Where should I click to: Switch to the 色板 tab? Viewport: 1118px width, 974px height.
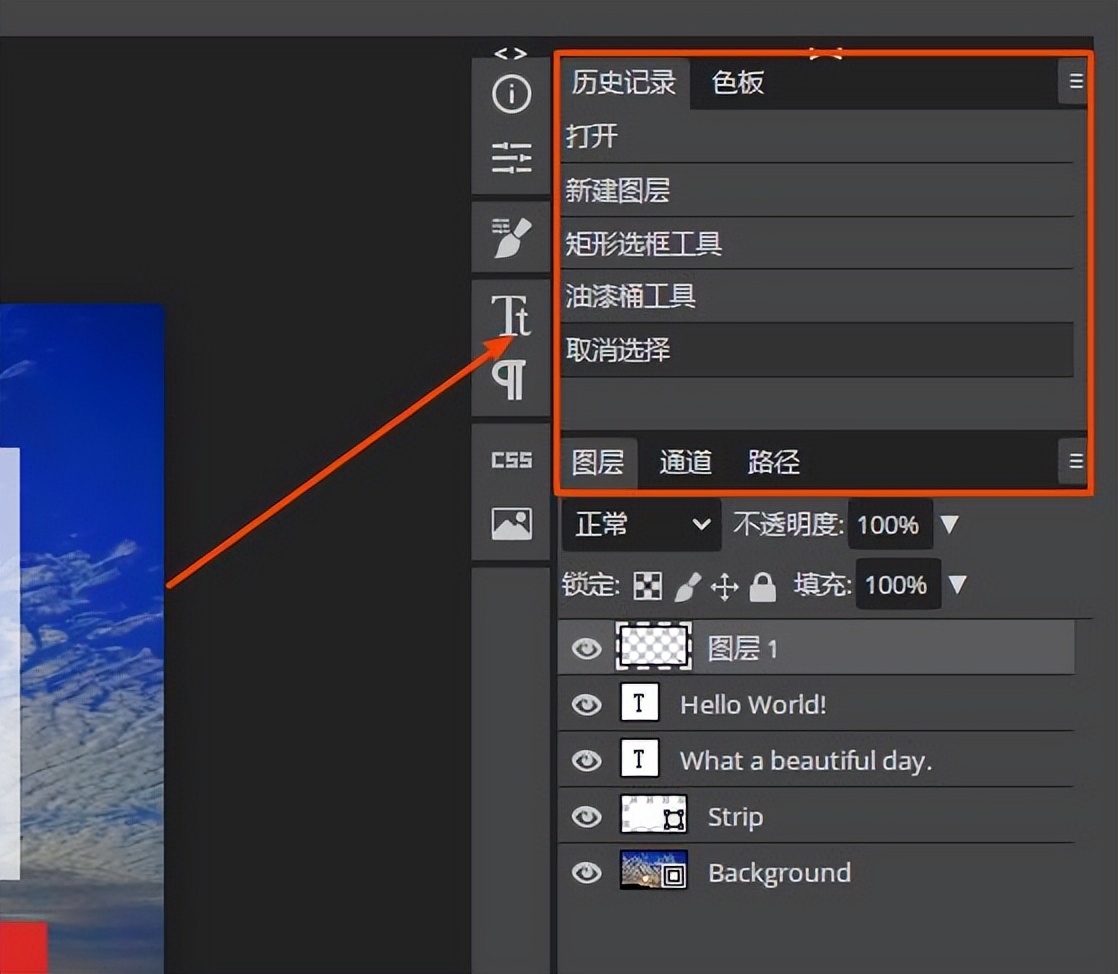737,83
